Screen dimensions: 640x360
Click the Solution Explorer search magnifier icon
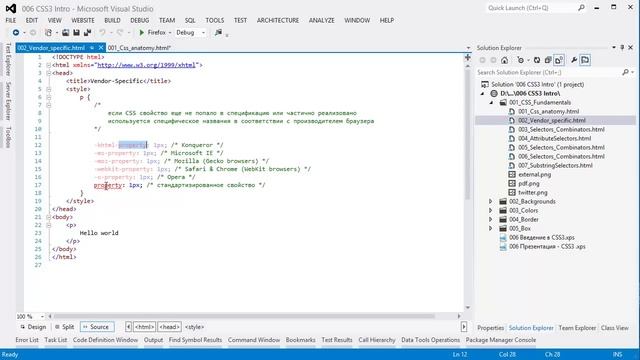pyautogui.click(x=625, y=72)
